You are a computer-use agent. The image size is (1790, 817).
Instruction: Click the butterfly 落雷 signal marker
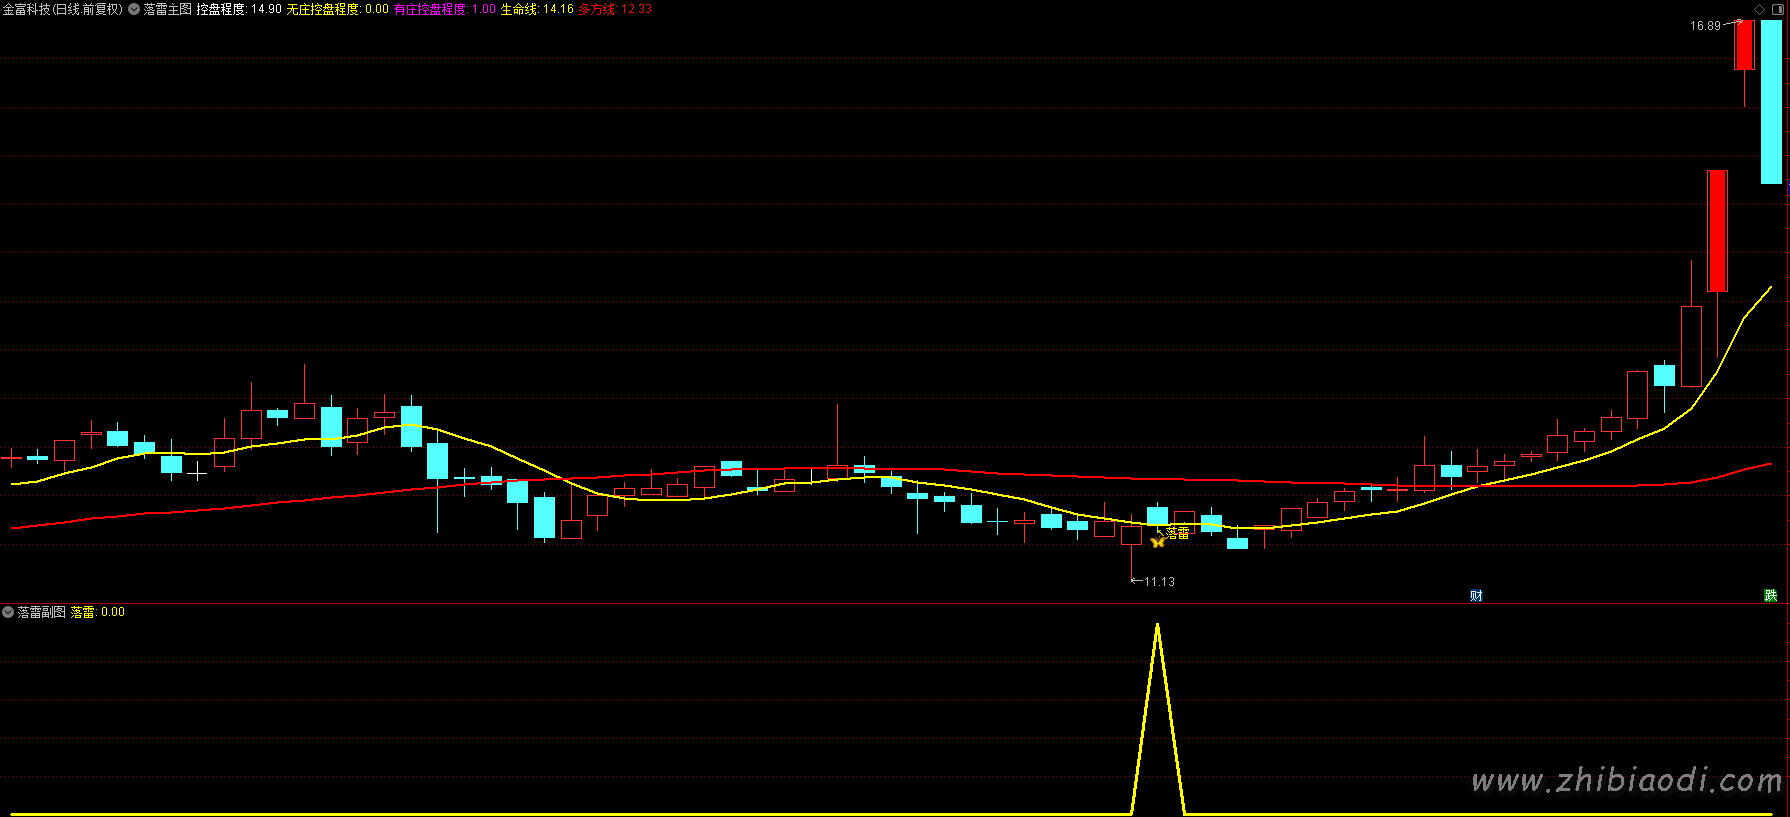(x=1158, y=541)
